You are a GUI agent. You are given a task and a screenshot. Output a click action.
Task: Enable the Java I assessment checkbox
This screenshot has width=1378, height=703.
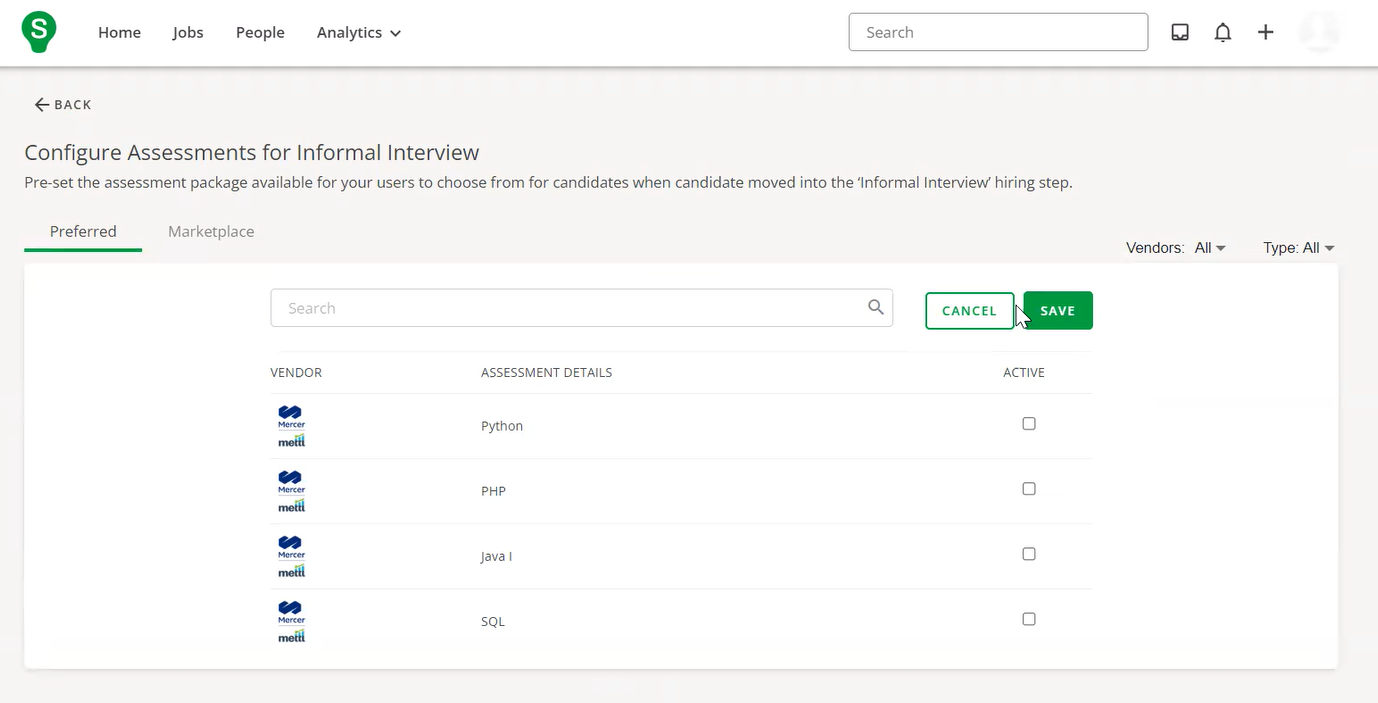pyautogui.click(x=1029, y=554)
